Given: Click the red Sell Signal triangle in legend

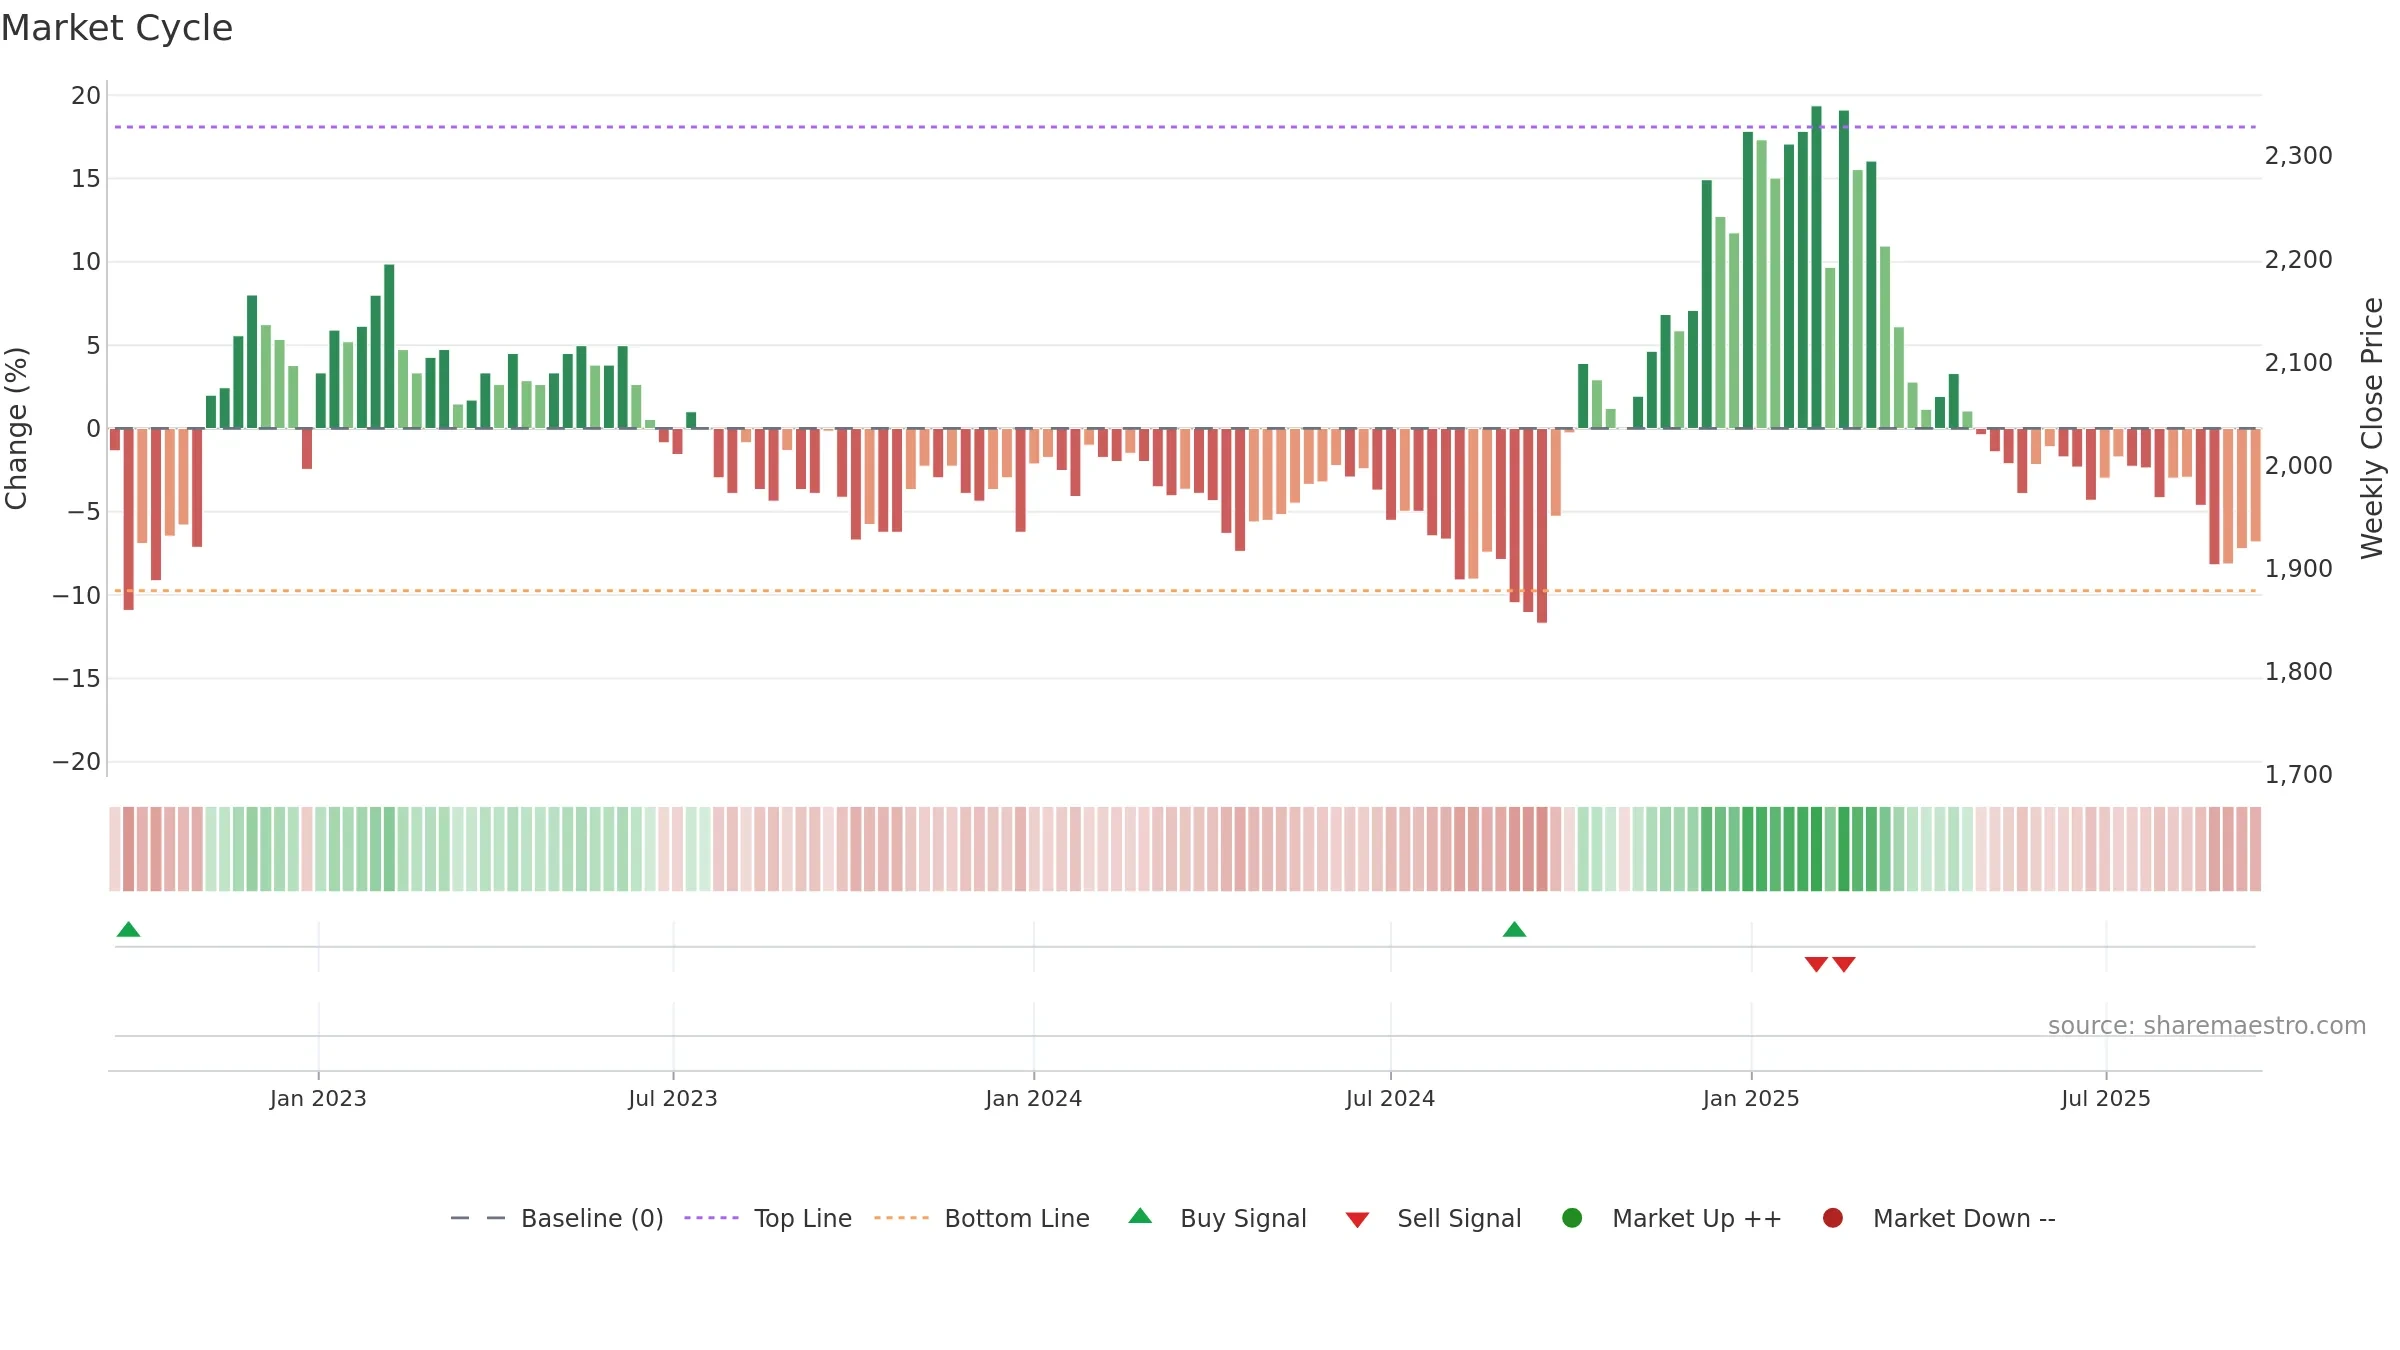Looking at the screenshot, I should coord(1357,1220).
